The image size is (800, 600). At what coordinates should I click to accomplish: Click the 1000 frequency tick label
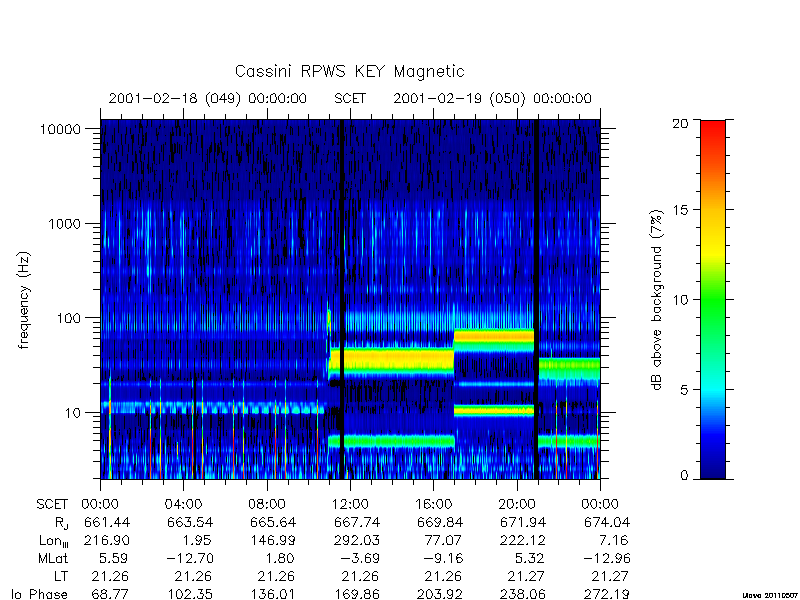point(64,224)
